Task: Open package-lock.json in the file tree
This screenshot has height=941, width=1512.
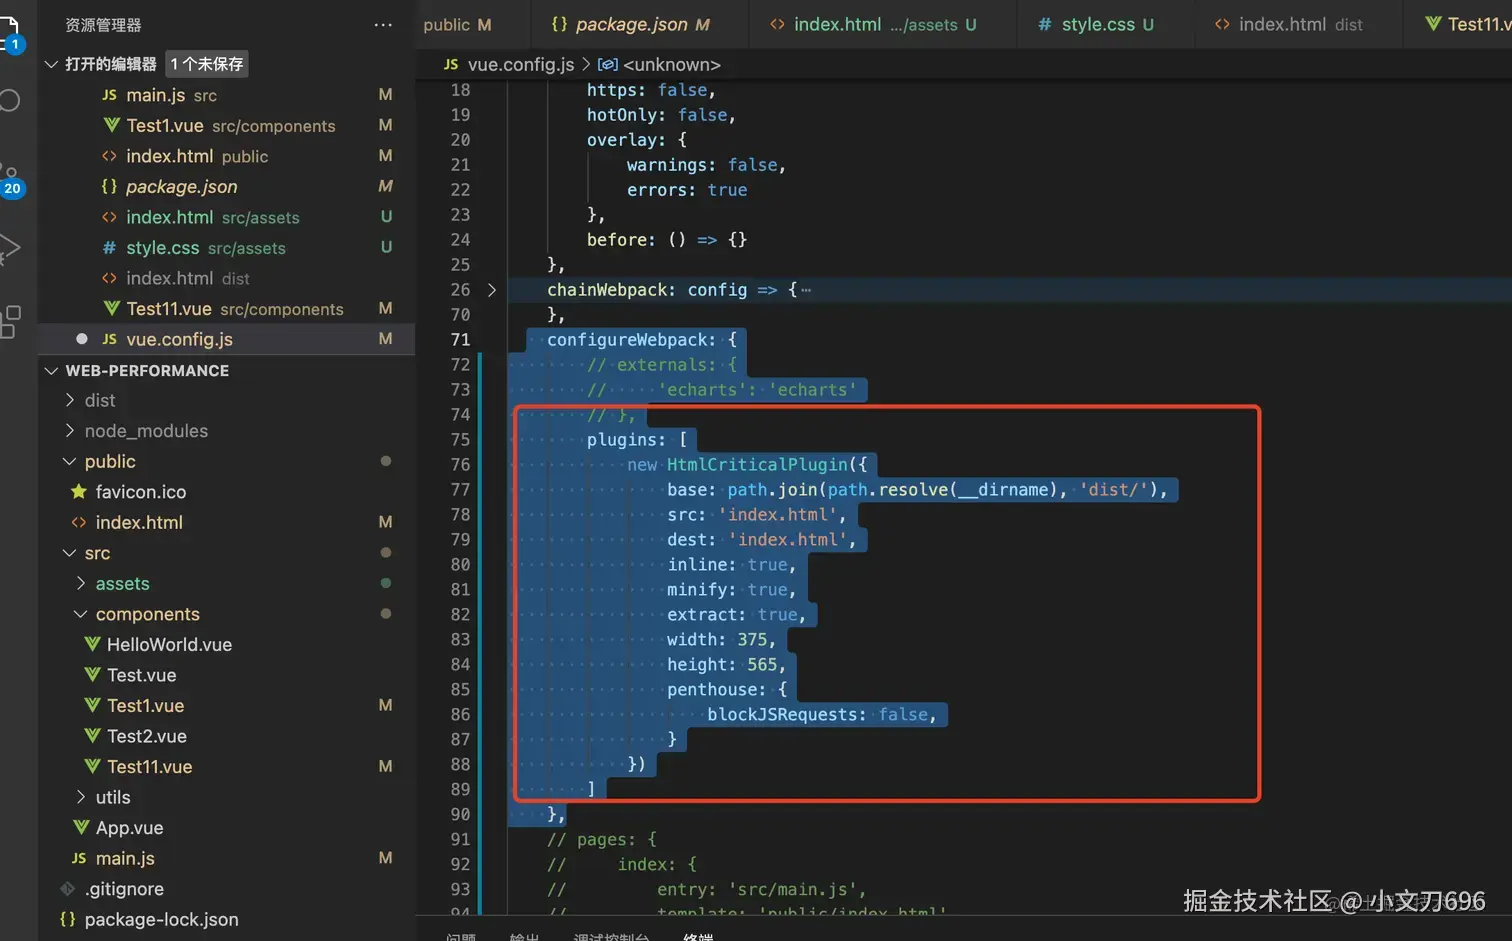Action: 161,919
